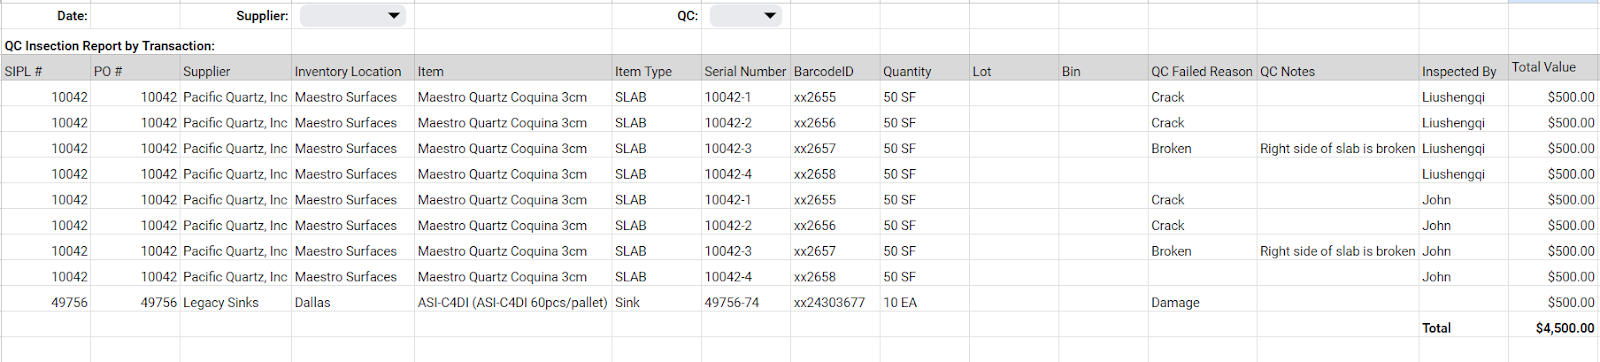Select the empty Date input cell

[x=135, y=16]
